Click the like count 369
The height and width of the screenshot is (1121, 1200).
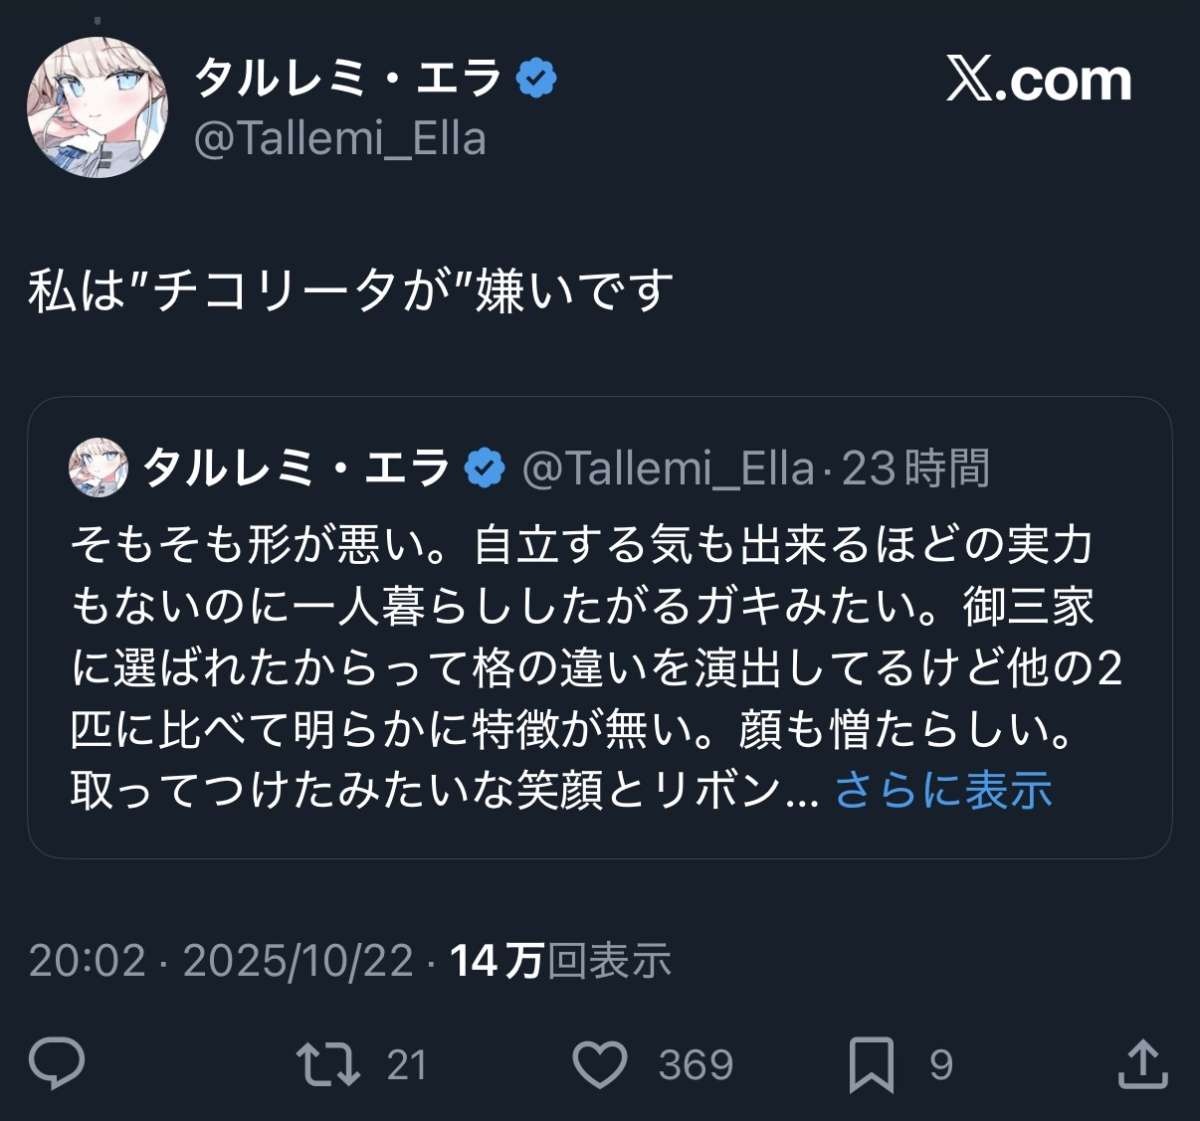tap(696, 1065)
